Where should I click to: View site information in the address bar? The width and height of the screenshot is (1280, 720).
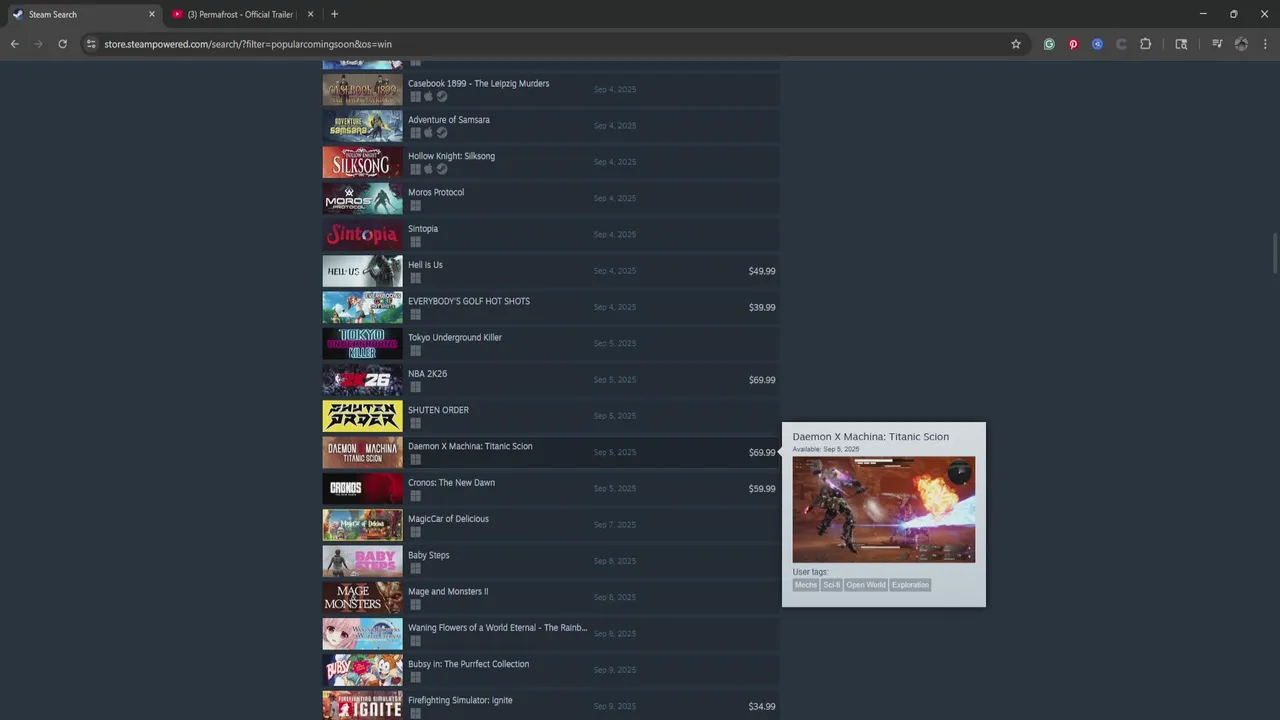point(91,44)
